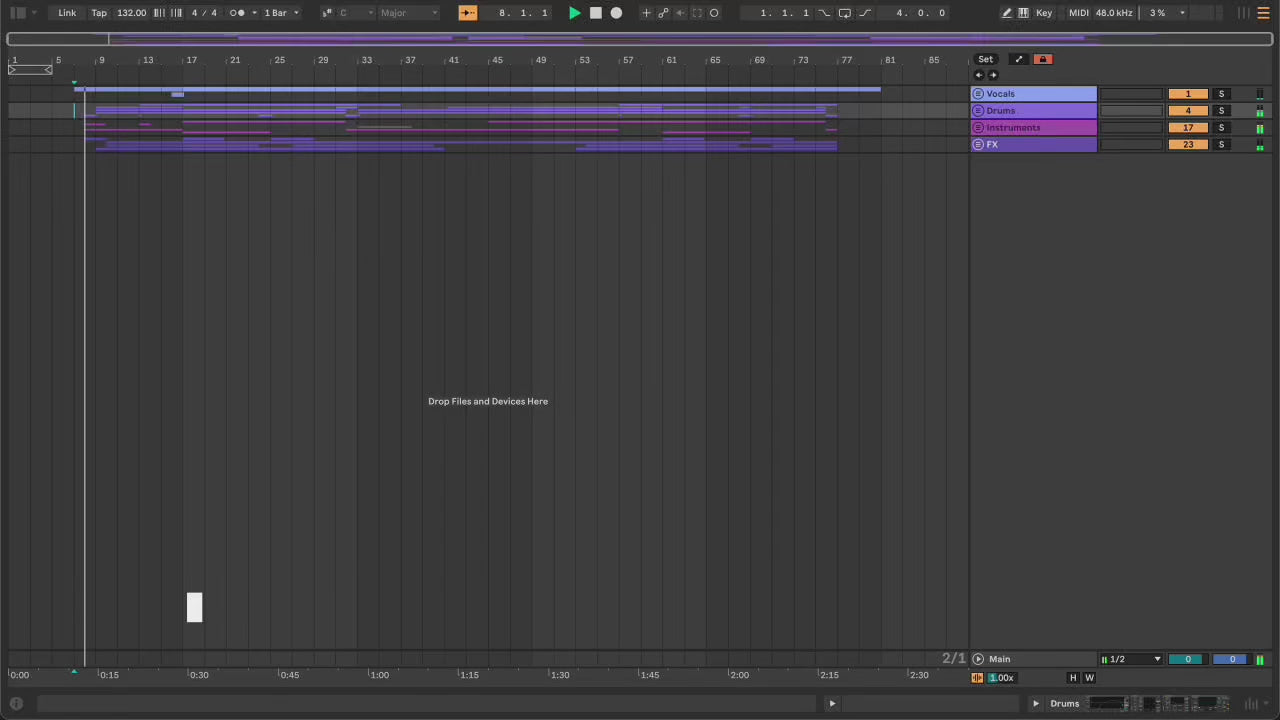
Task: Open the 1 Bar quantization dropdown
Action: [281, 13]
